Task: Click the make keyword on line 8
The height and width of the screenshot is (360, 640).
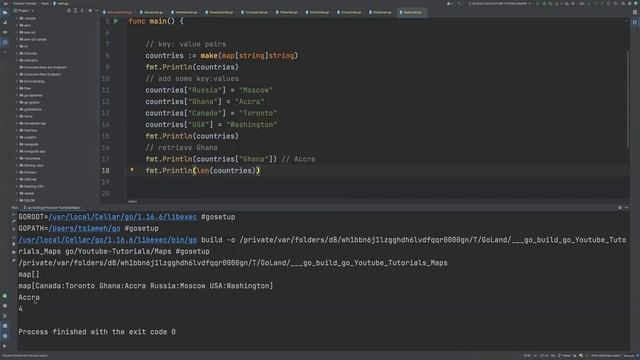Action: click(209, 56)
